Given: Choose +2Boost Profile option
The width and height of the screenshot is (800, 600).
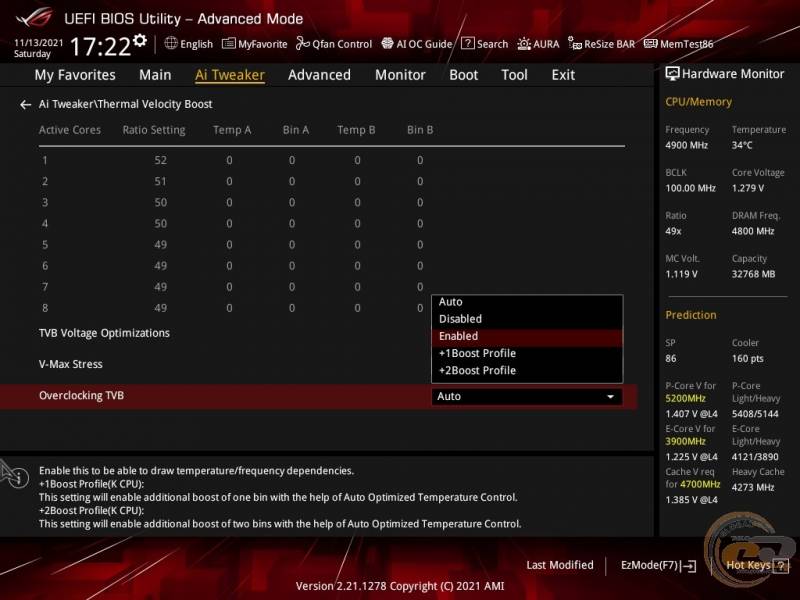Looking at the screenshot, I should 527,371.
